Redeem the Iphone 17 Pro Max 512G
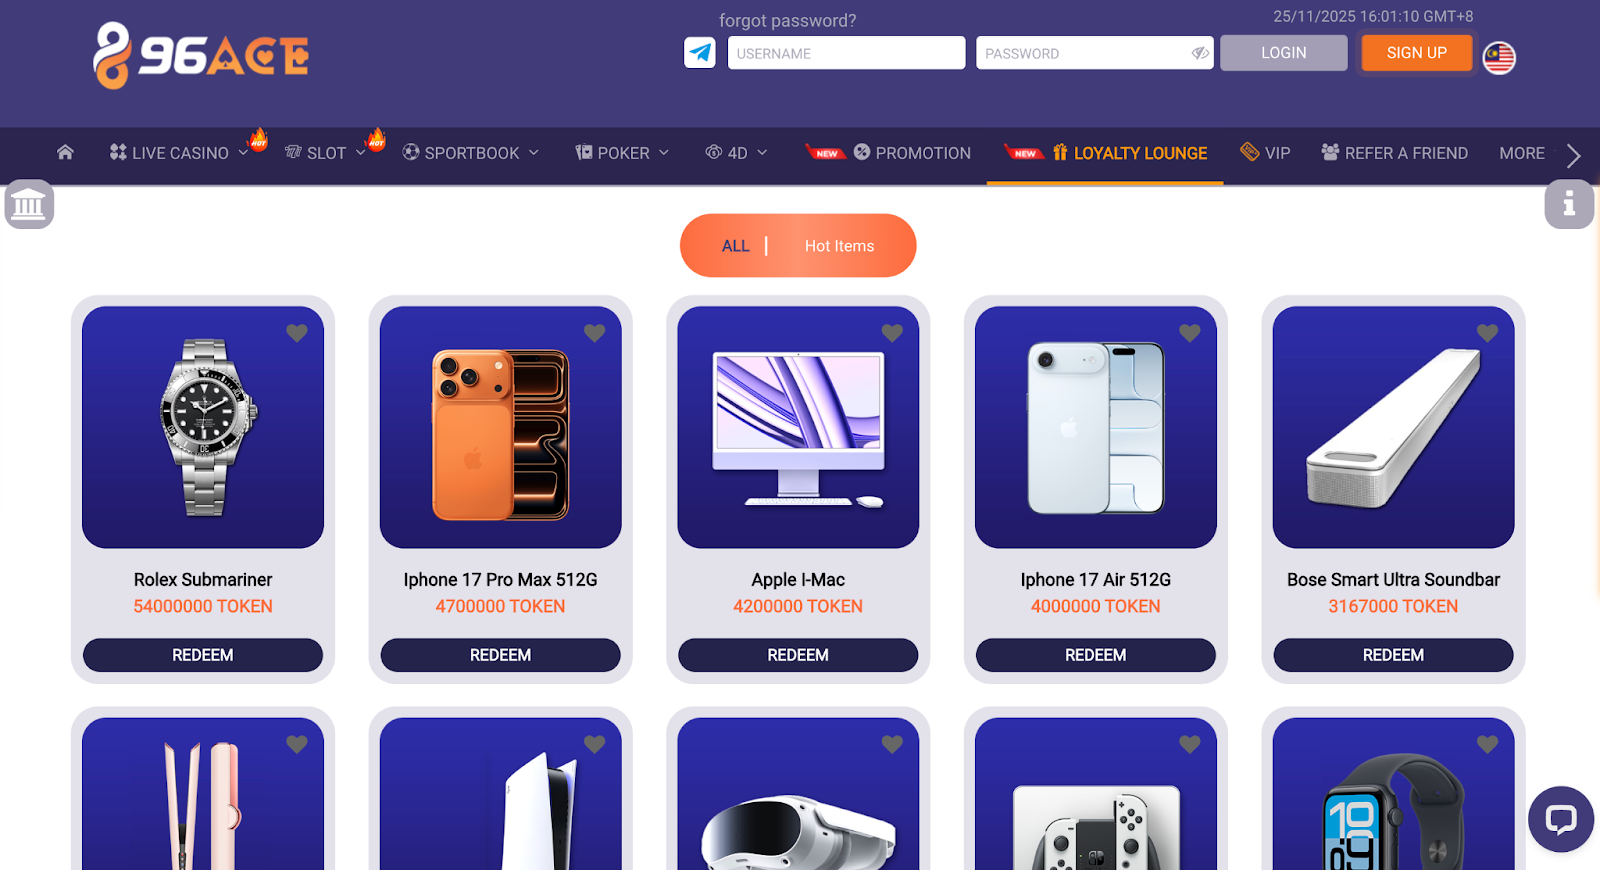The height and width of the screenshot is (870, 1600). (x=500, y=655)
